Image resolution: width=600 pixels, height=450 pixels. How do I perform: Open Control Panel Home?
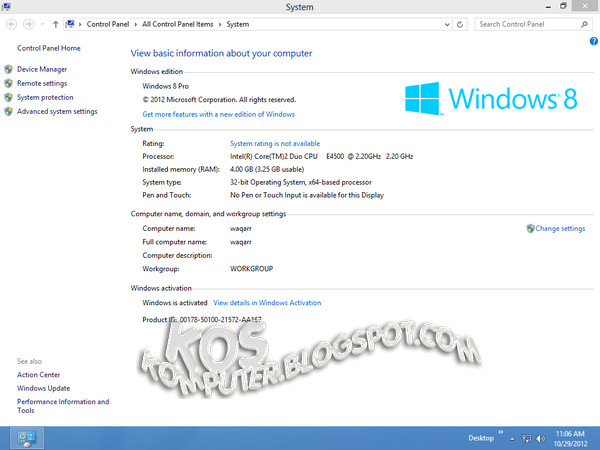49,48
